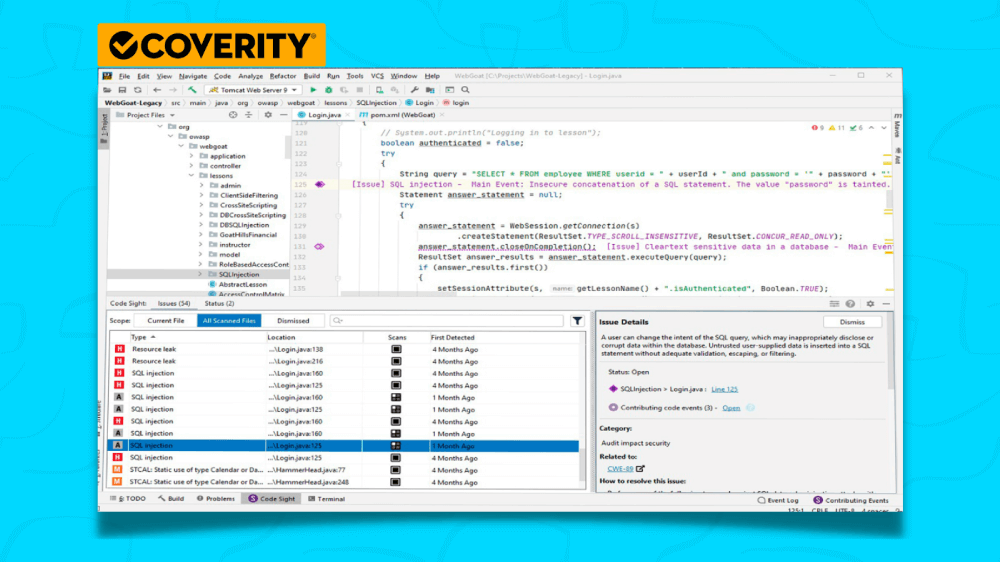
Task: Click the Issue Details vertical scrollbar
Action: point(890,351)
